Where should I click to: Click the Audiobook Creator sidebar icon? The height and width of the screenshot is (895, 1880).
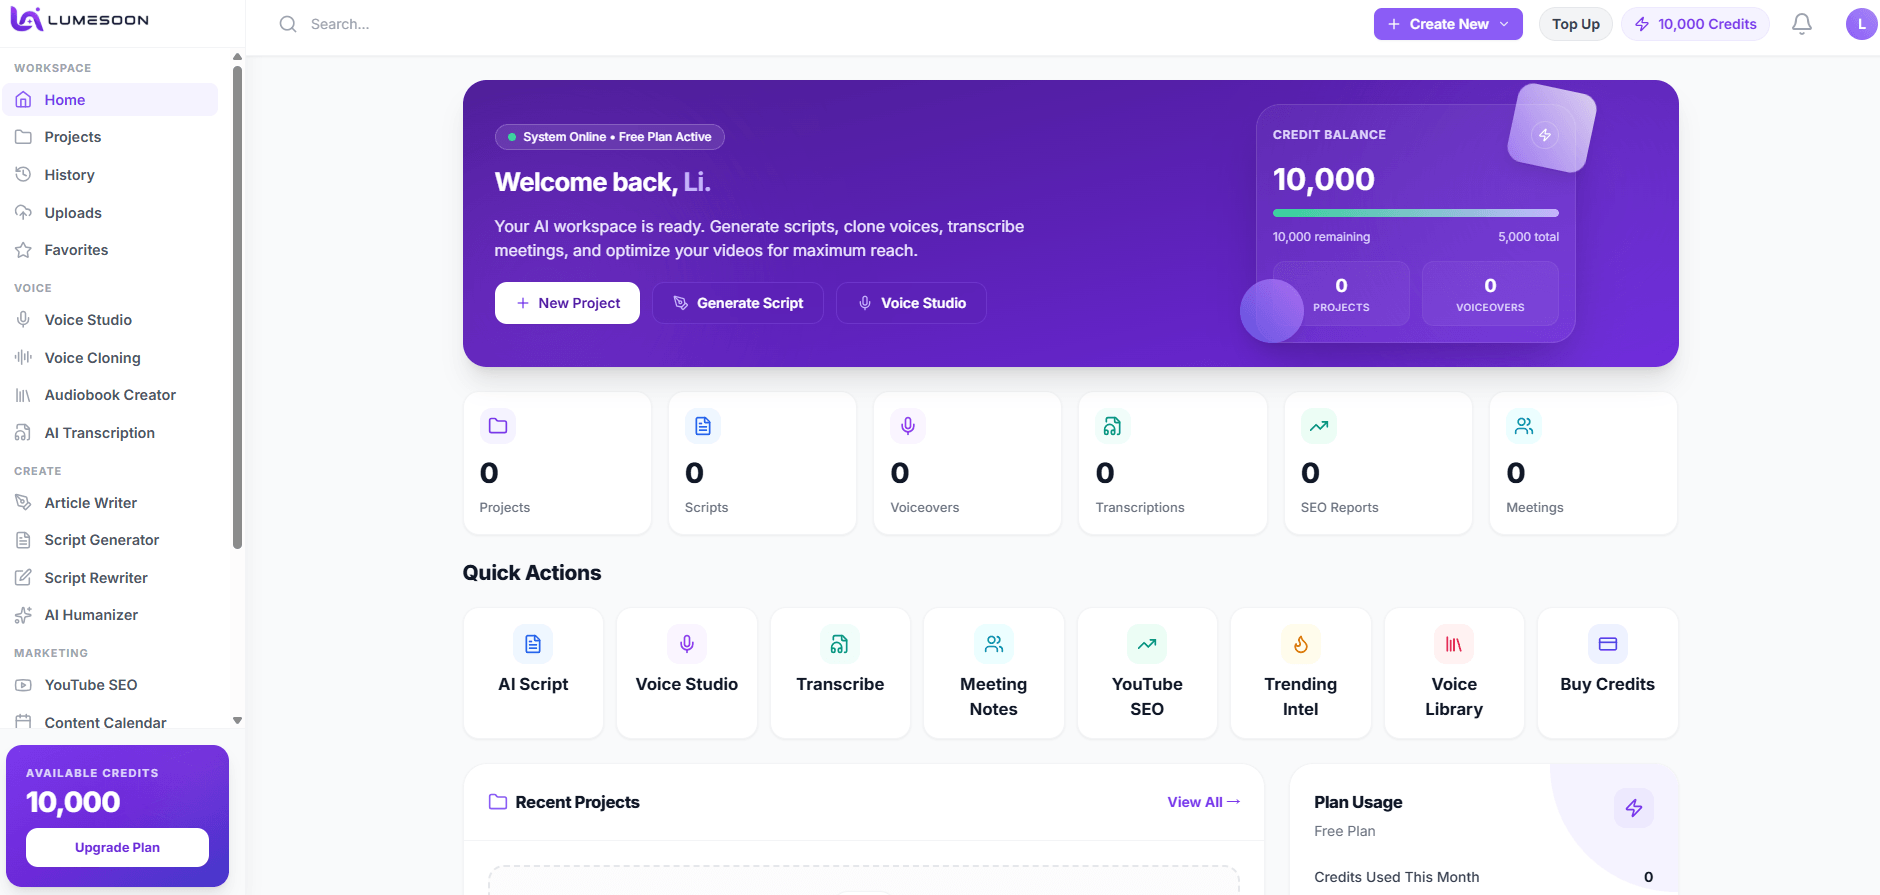click(23, 395)
